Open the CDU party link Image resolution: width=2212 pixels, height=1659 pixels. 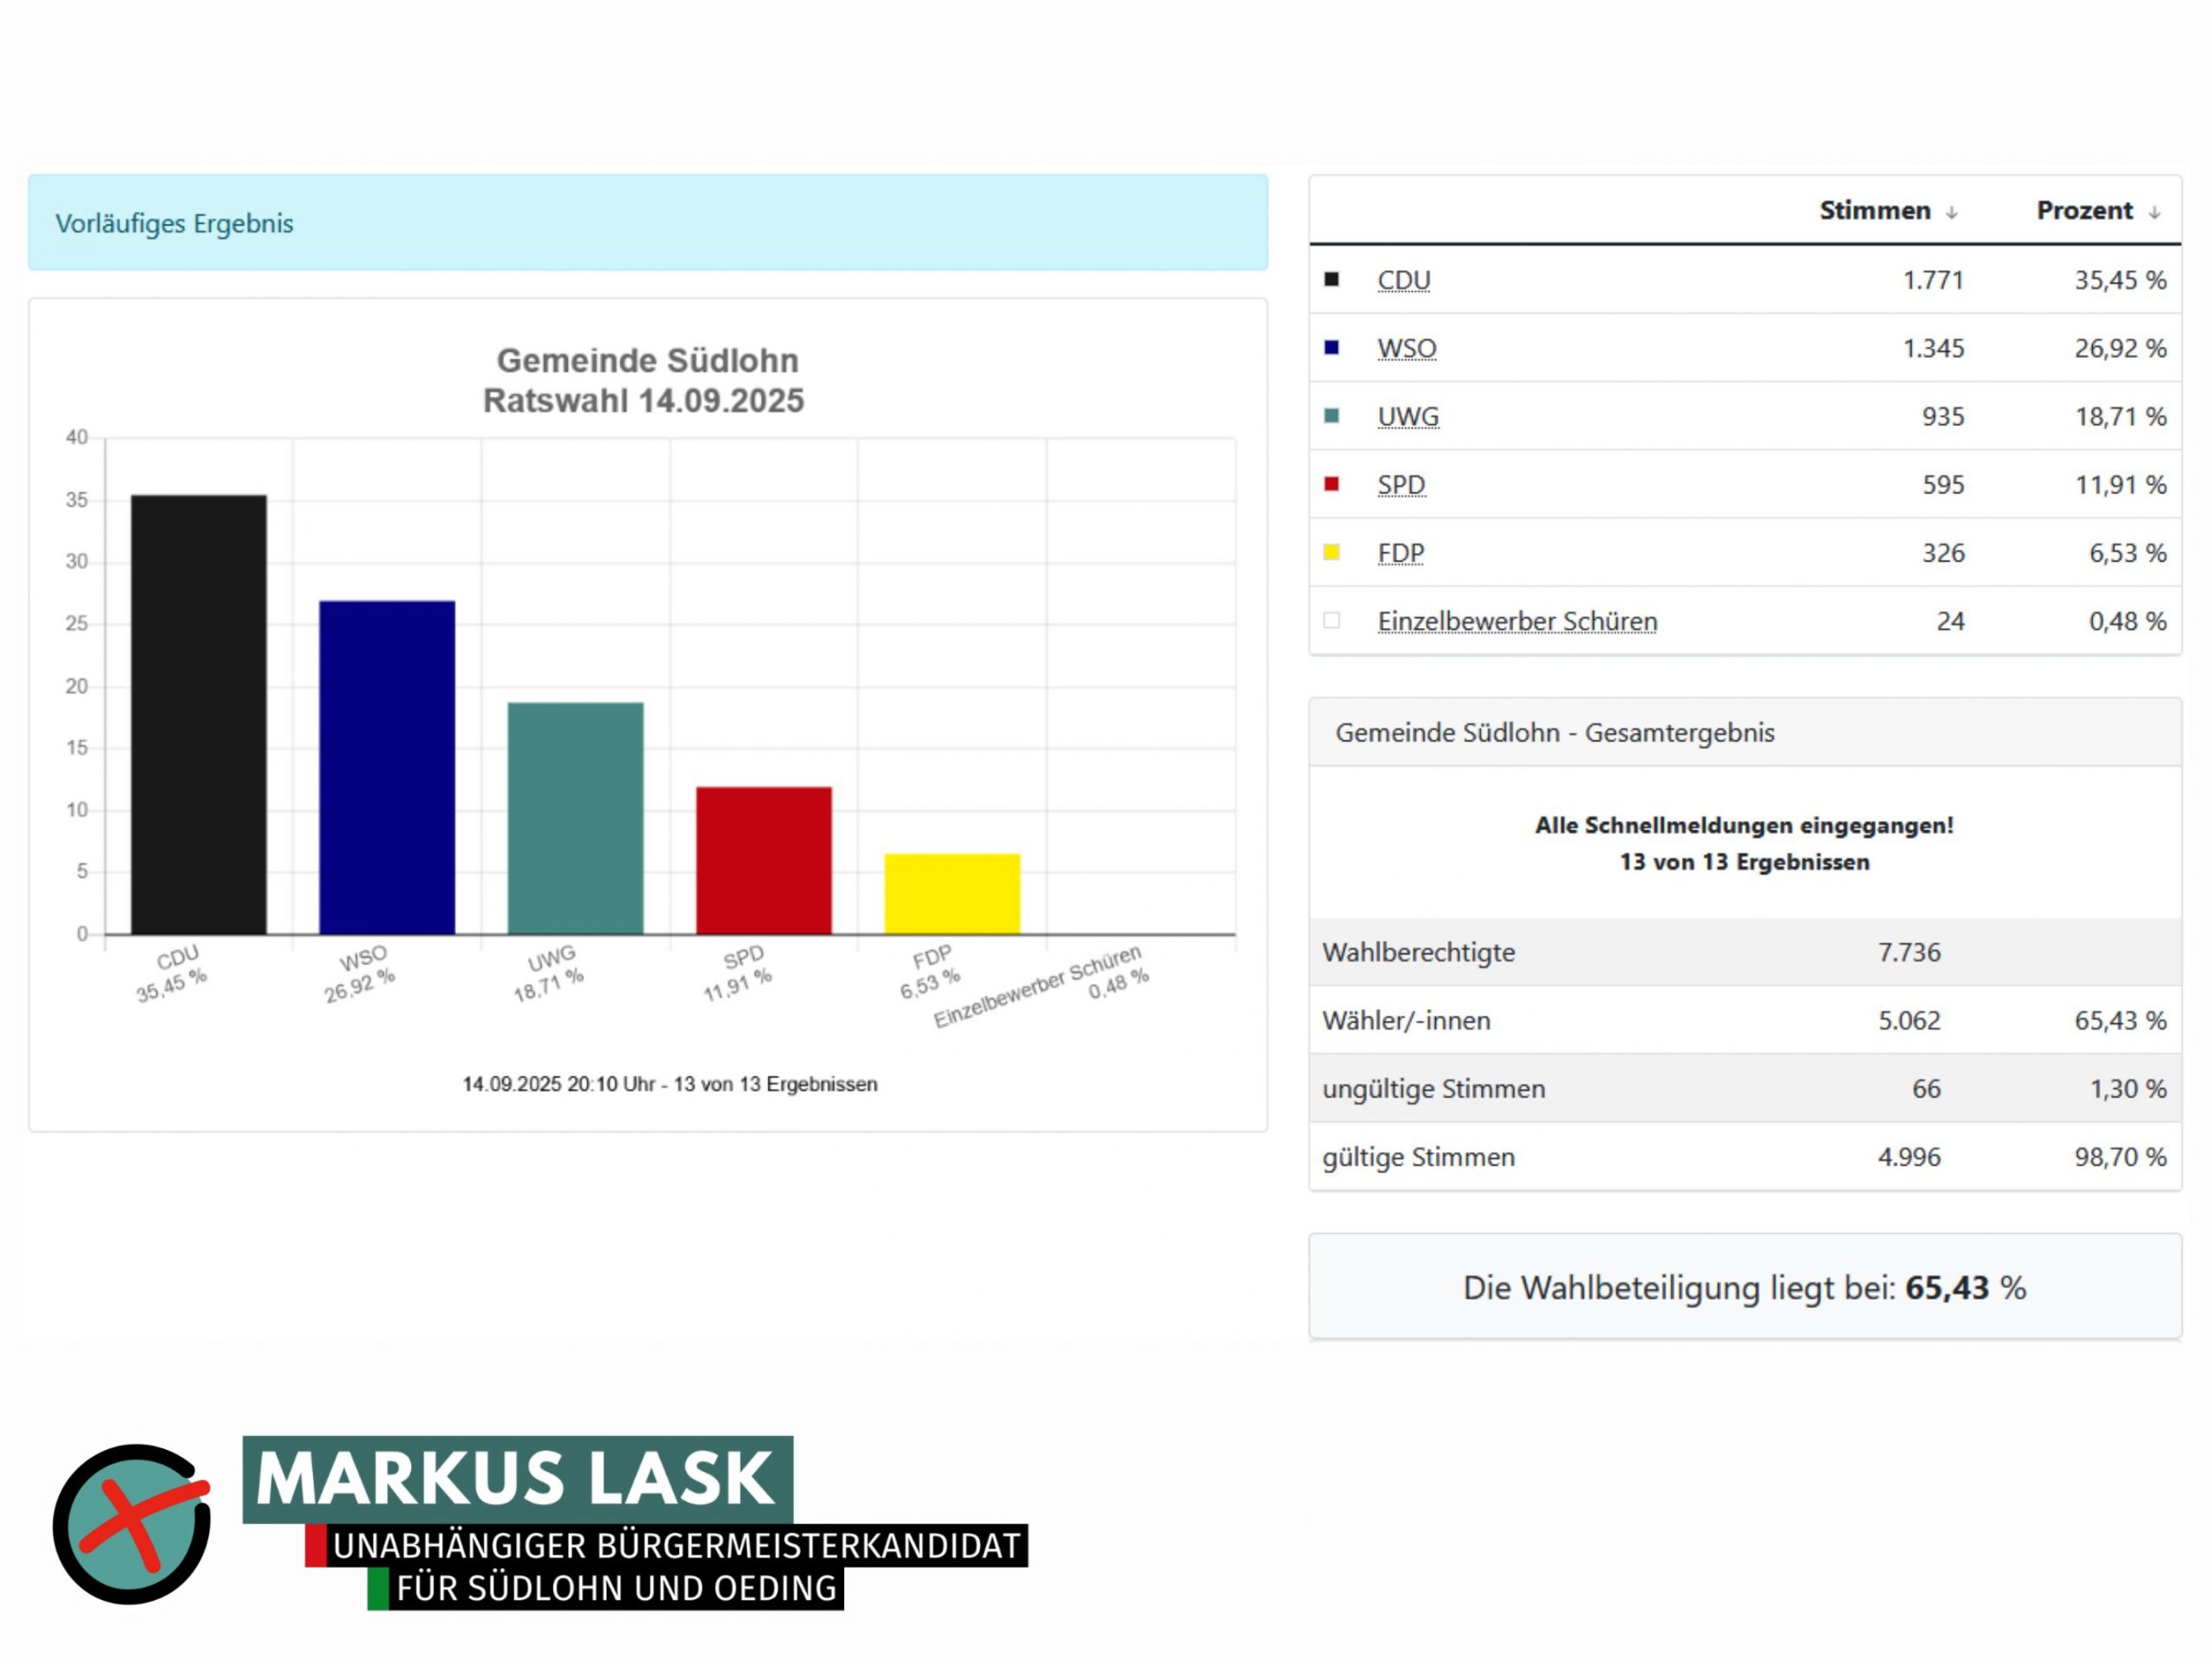[1403, 280]
